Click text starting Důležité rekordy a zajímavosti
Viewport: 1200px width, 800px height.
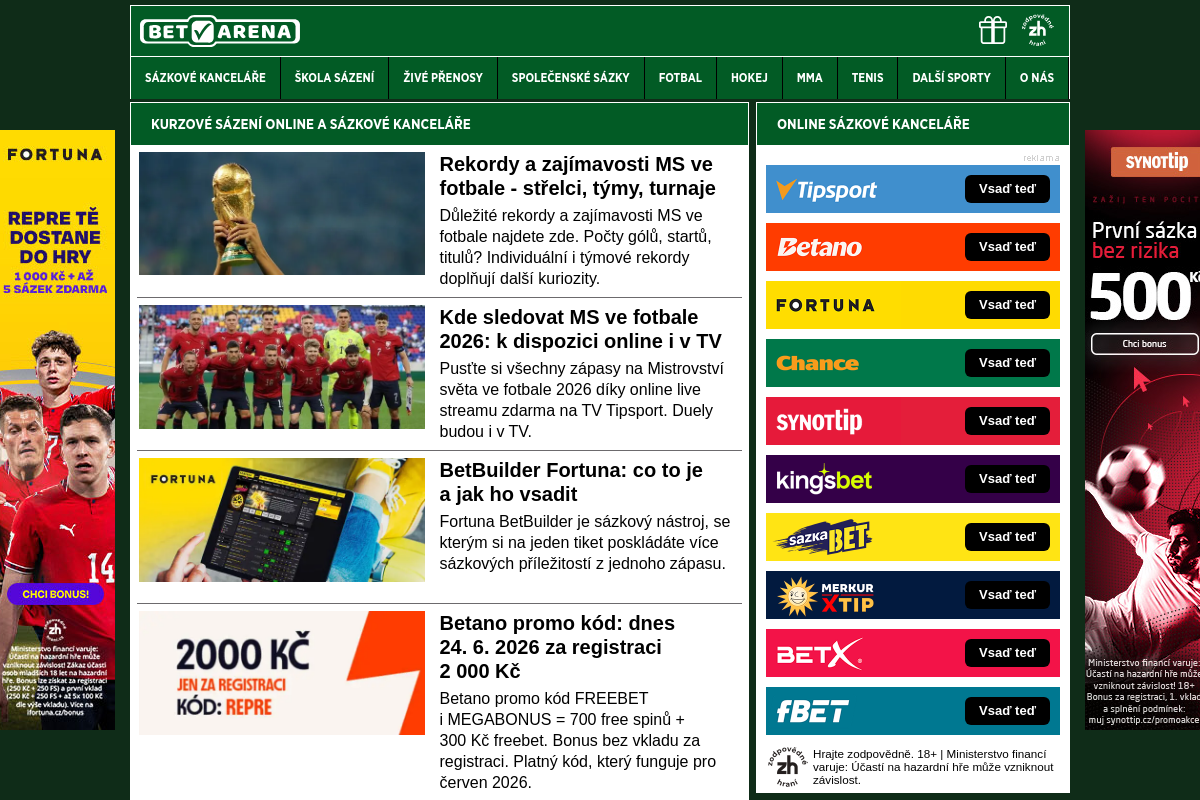pyautogui.click(x=575, y=247)
